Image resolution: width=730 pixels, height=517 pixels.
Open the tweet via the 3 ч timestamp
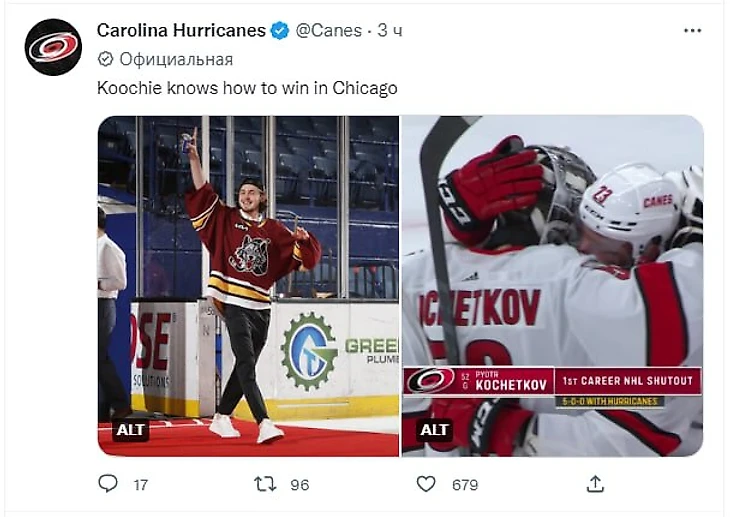tap(390, 31)
